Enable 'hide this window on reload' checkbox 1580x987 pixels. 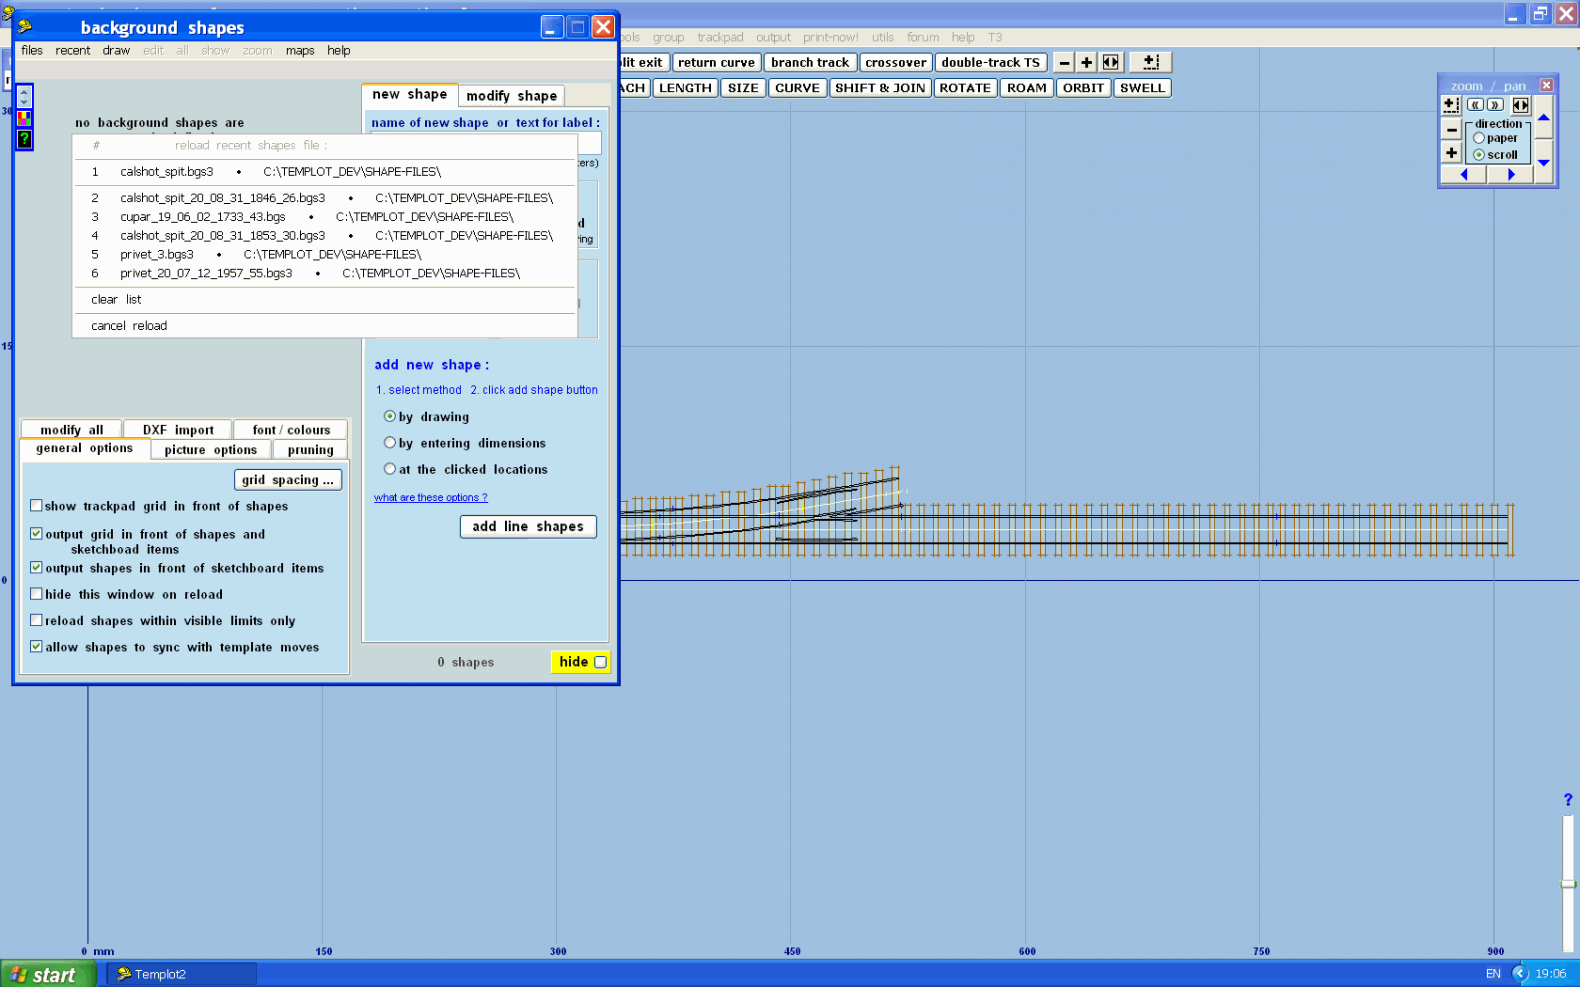36,593
